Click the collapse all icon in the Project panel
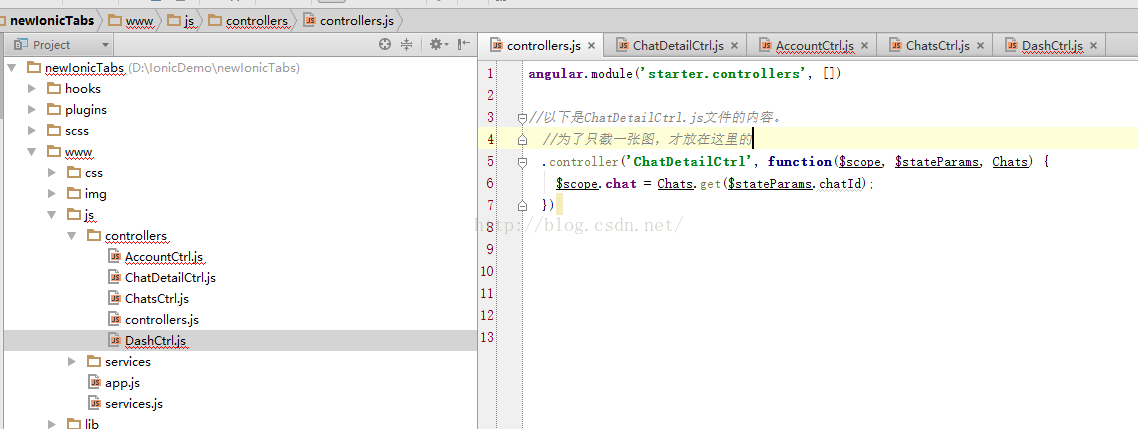This screenshot has width=1138, height=429. (406, 44)
